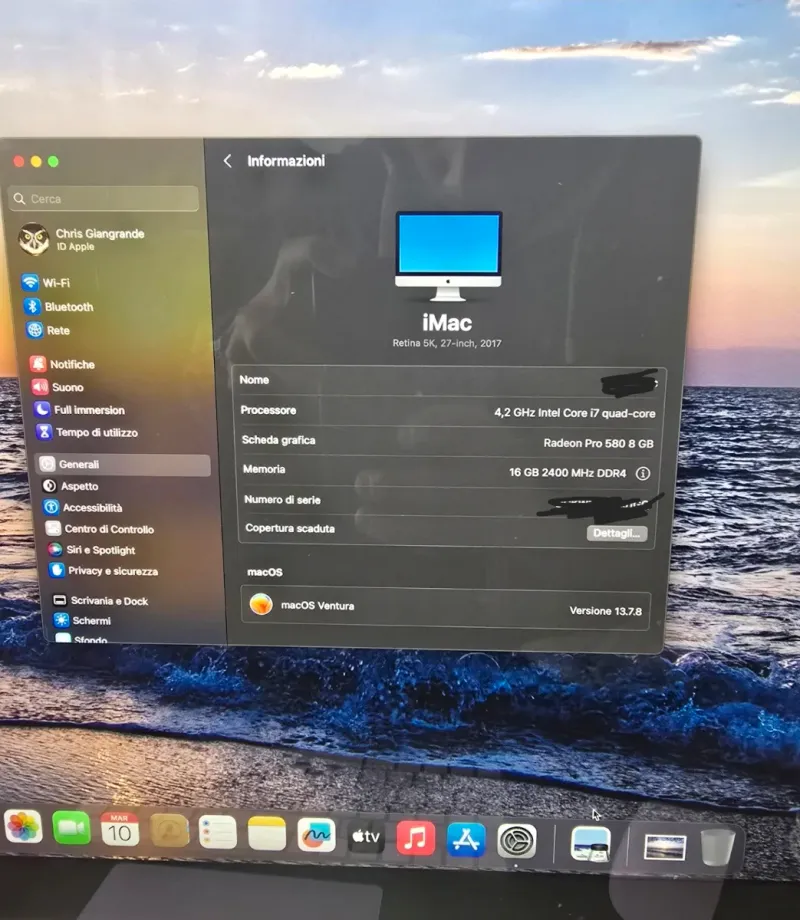Open Accessibilità settings

tap(83, 508)
